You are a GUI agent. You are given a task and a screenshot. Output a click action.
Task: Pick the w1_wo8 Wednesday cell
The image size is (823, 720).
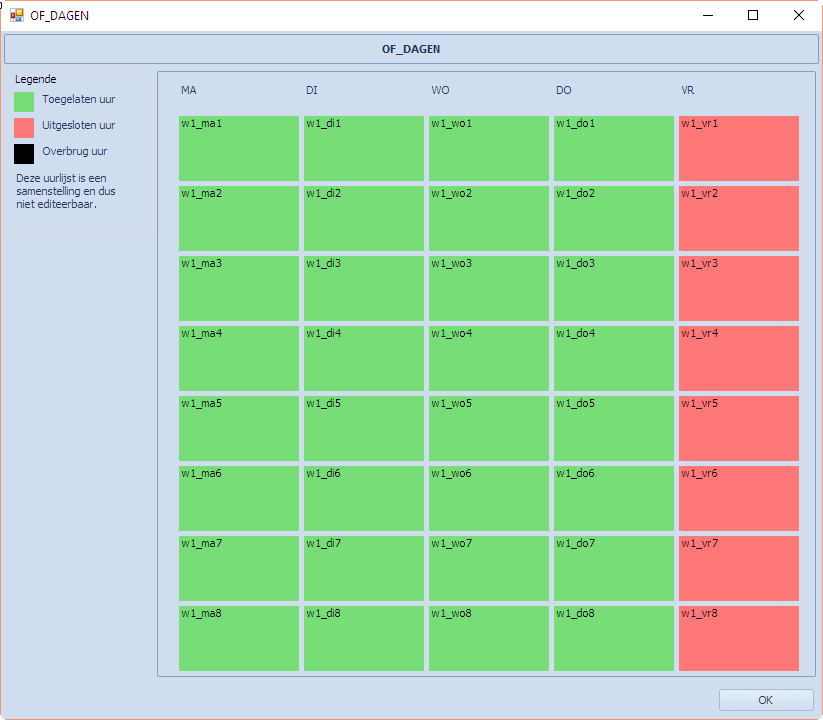(x=489, y=638)
